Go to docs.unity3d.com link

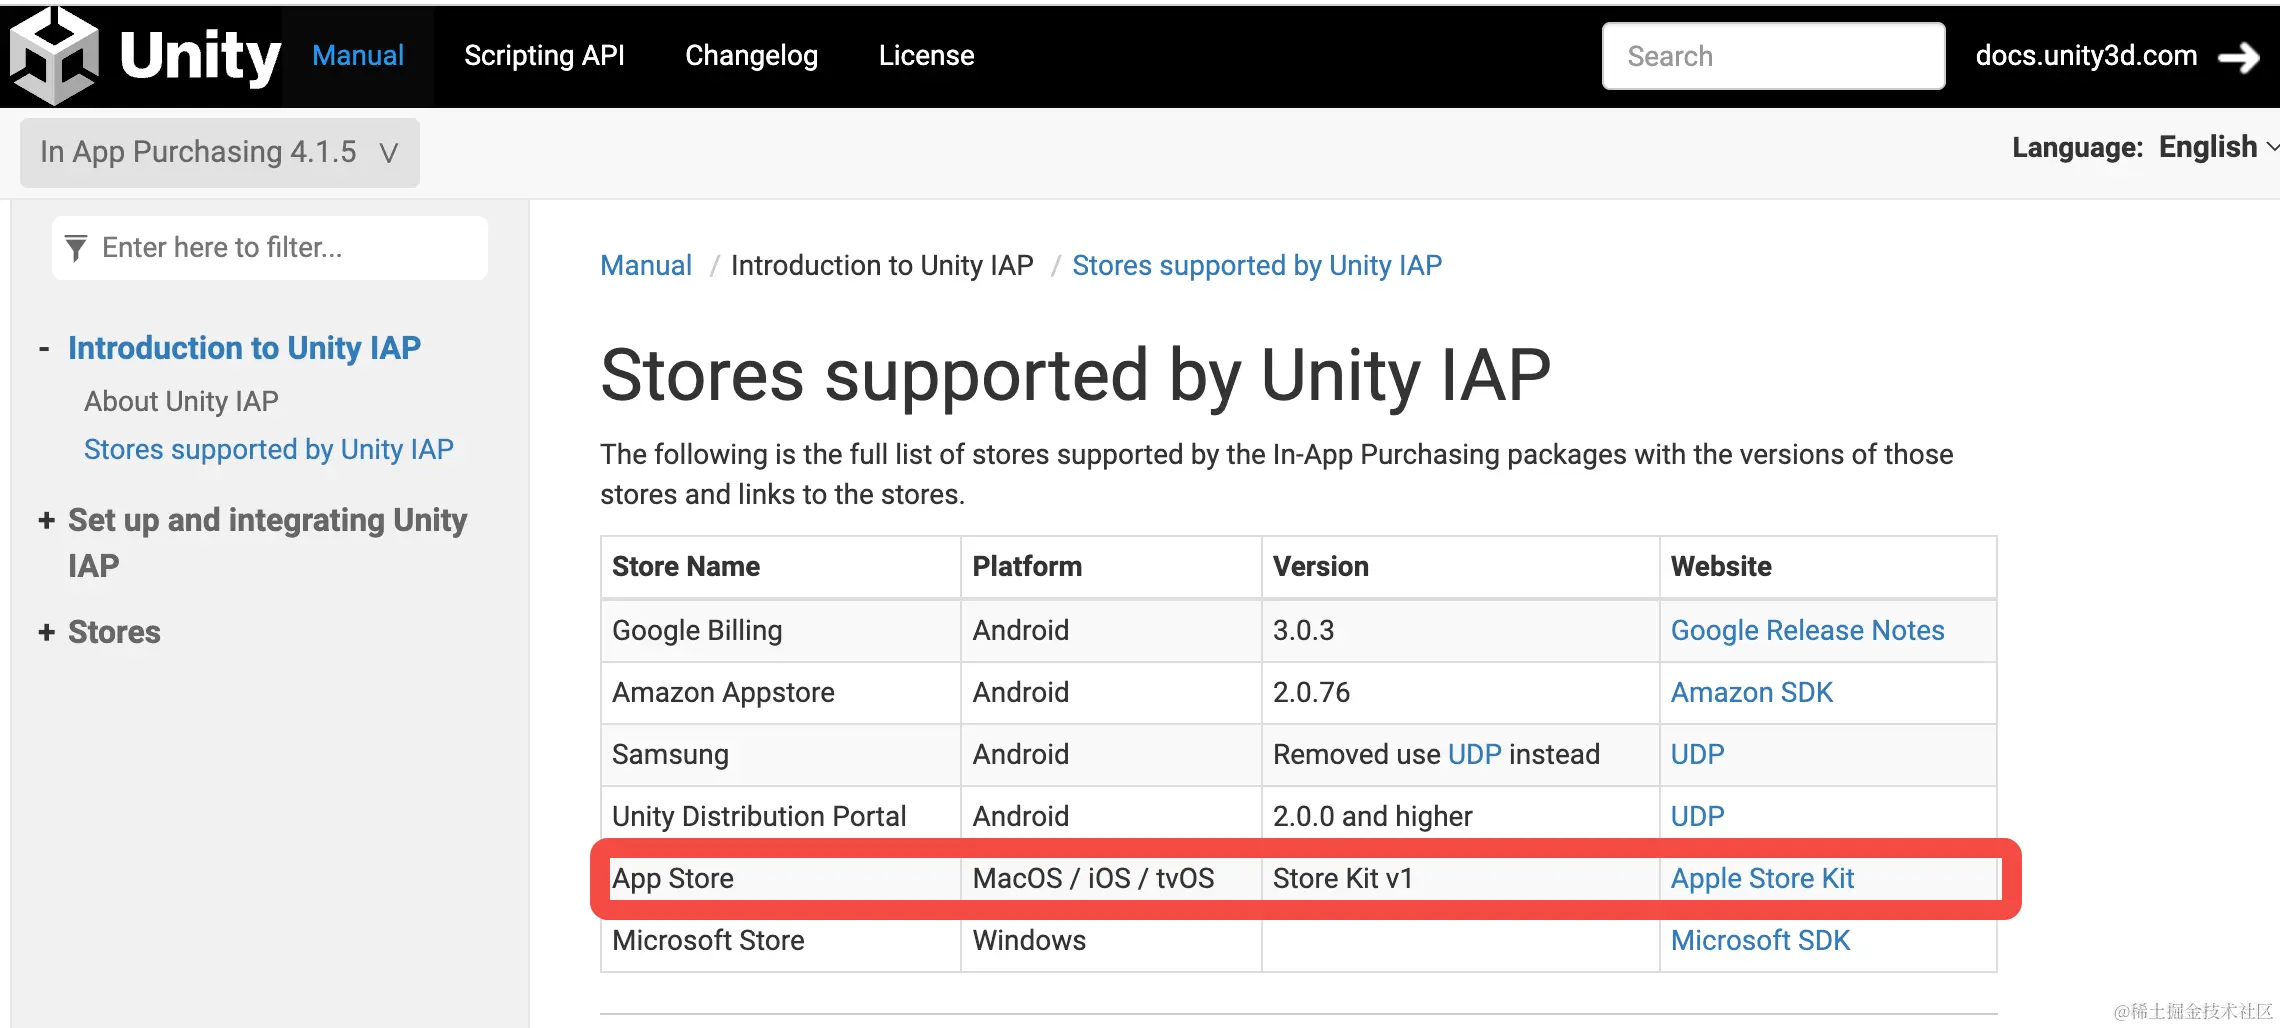coord(2086,56)
